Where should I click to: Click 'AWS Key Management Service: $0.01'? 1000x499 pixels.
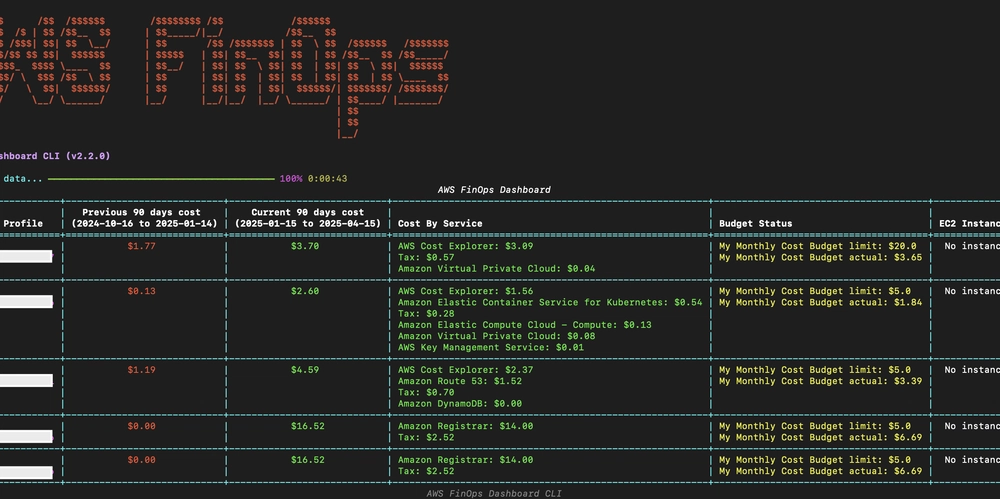tap(491, 347)
